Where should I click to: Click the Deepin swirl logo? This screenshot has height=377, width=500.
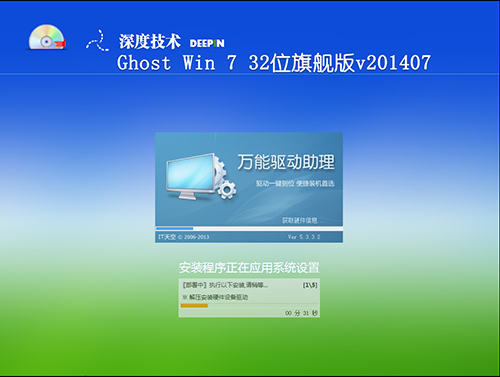(97, 41)
